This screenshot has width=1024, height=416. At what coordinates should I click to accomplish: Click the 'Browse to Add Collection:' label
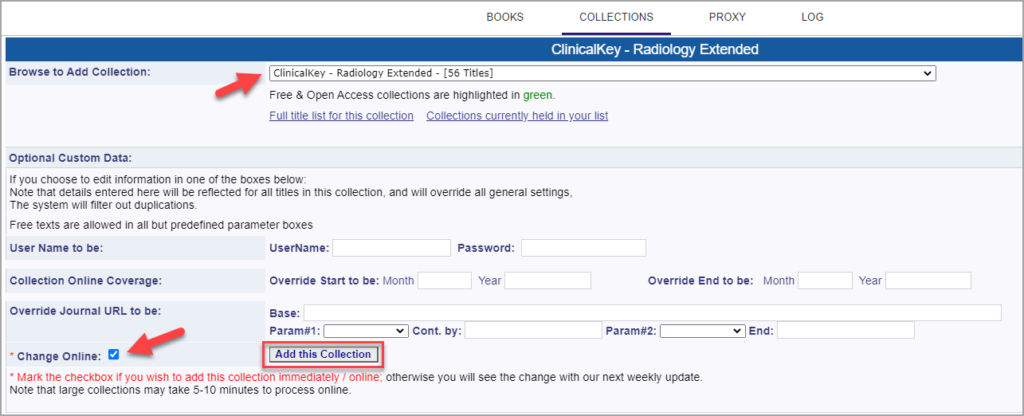click(x=80, y=72)
